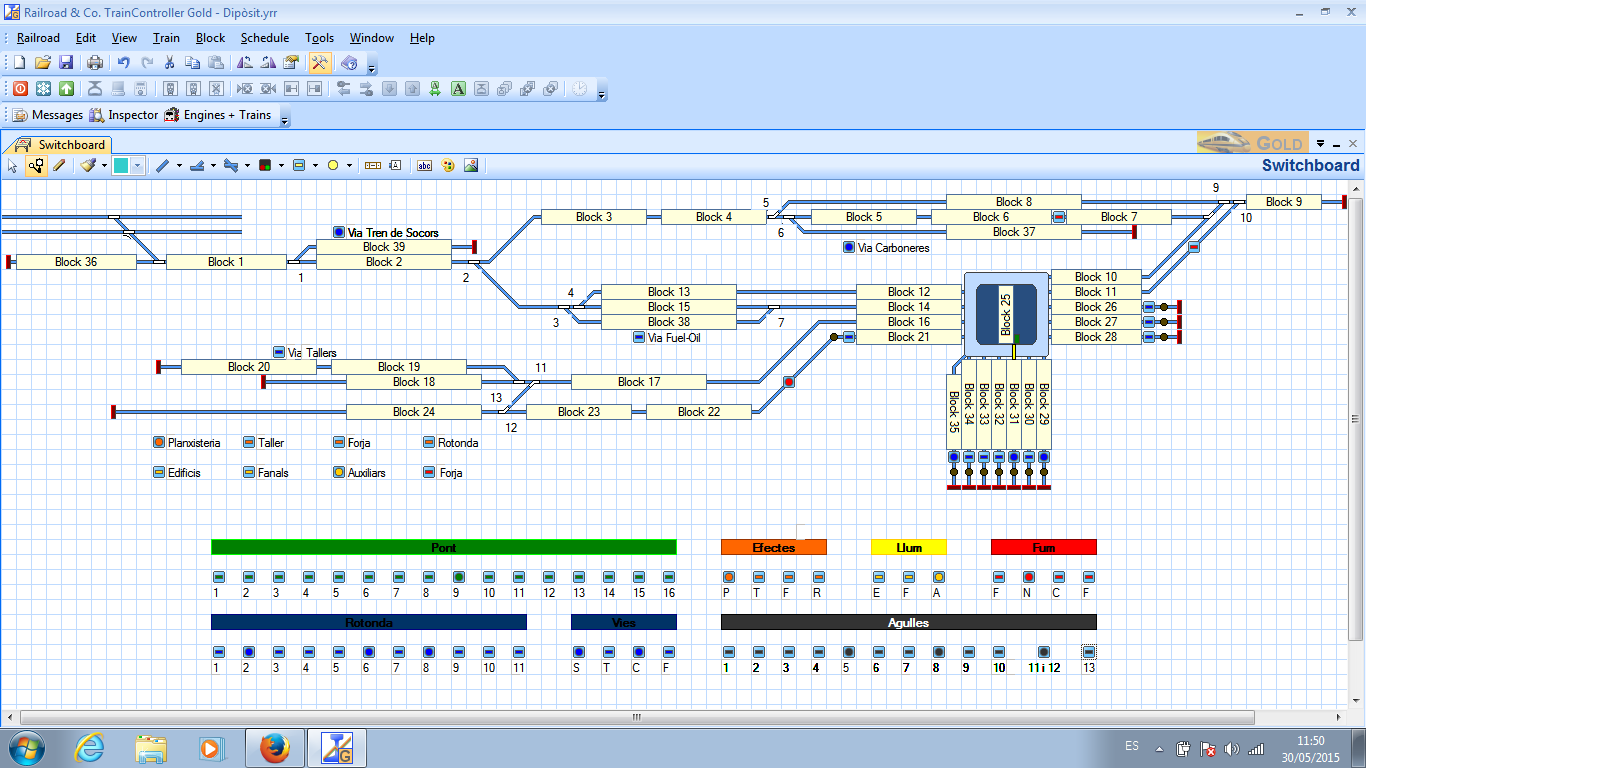The image size is (1600, 768).
Task: Toggle the Planxisteria switch
Action: pyautogui.click(x=159, y=442)
